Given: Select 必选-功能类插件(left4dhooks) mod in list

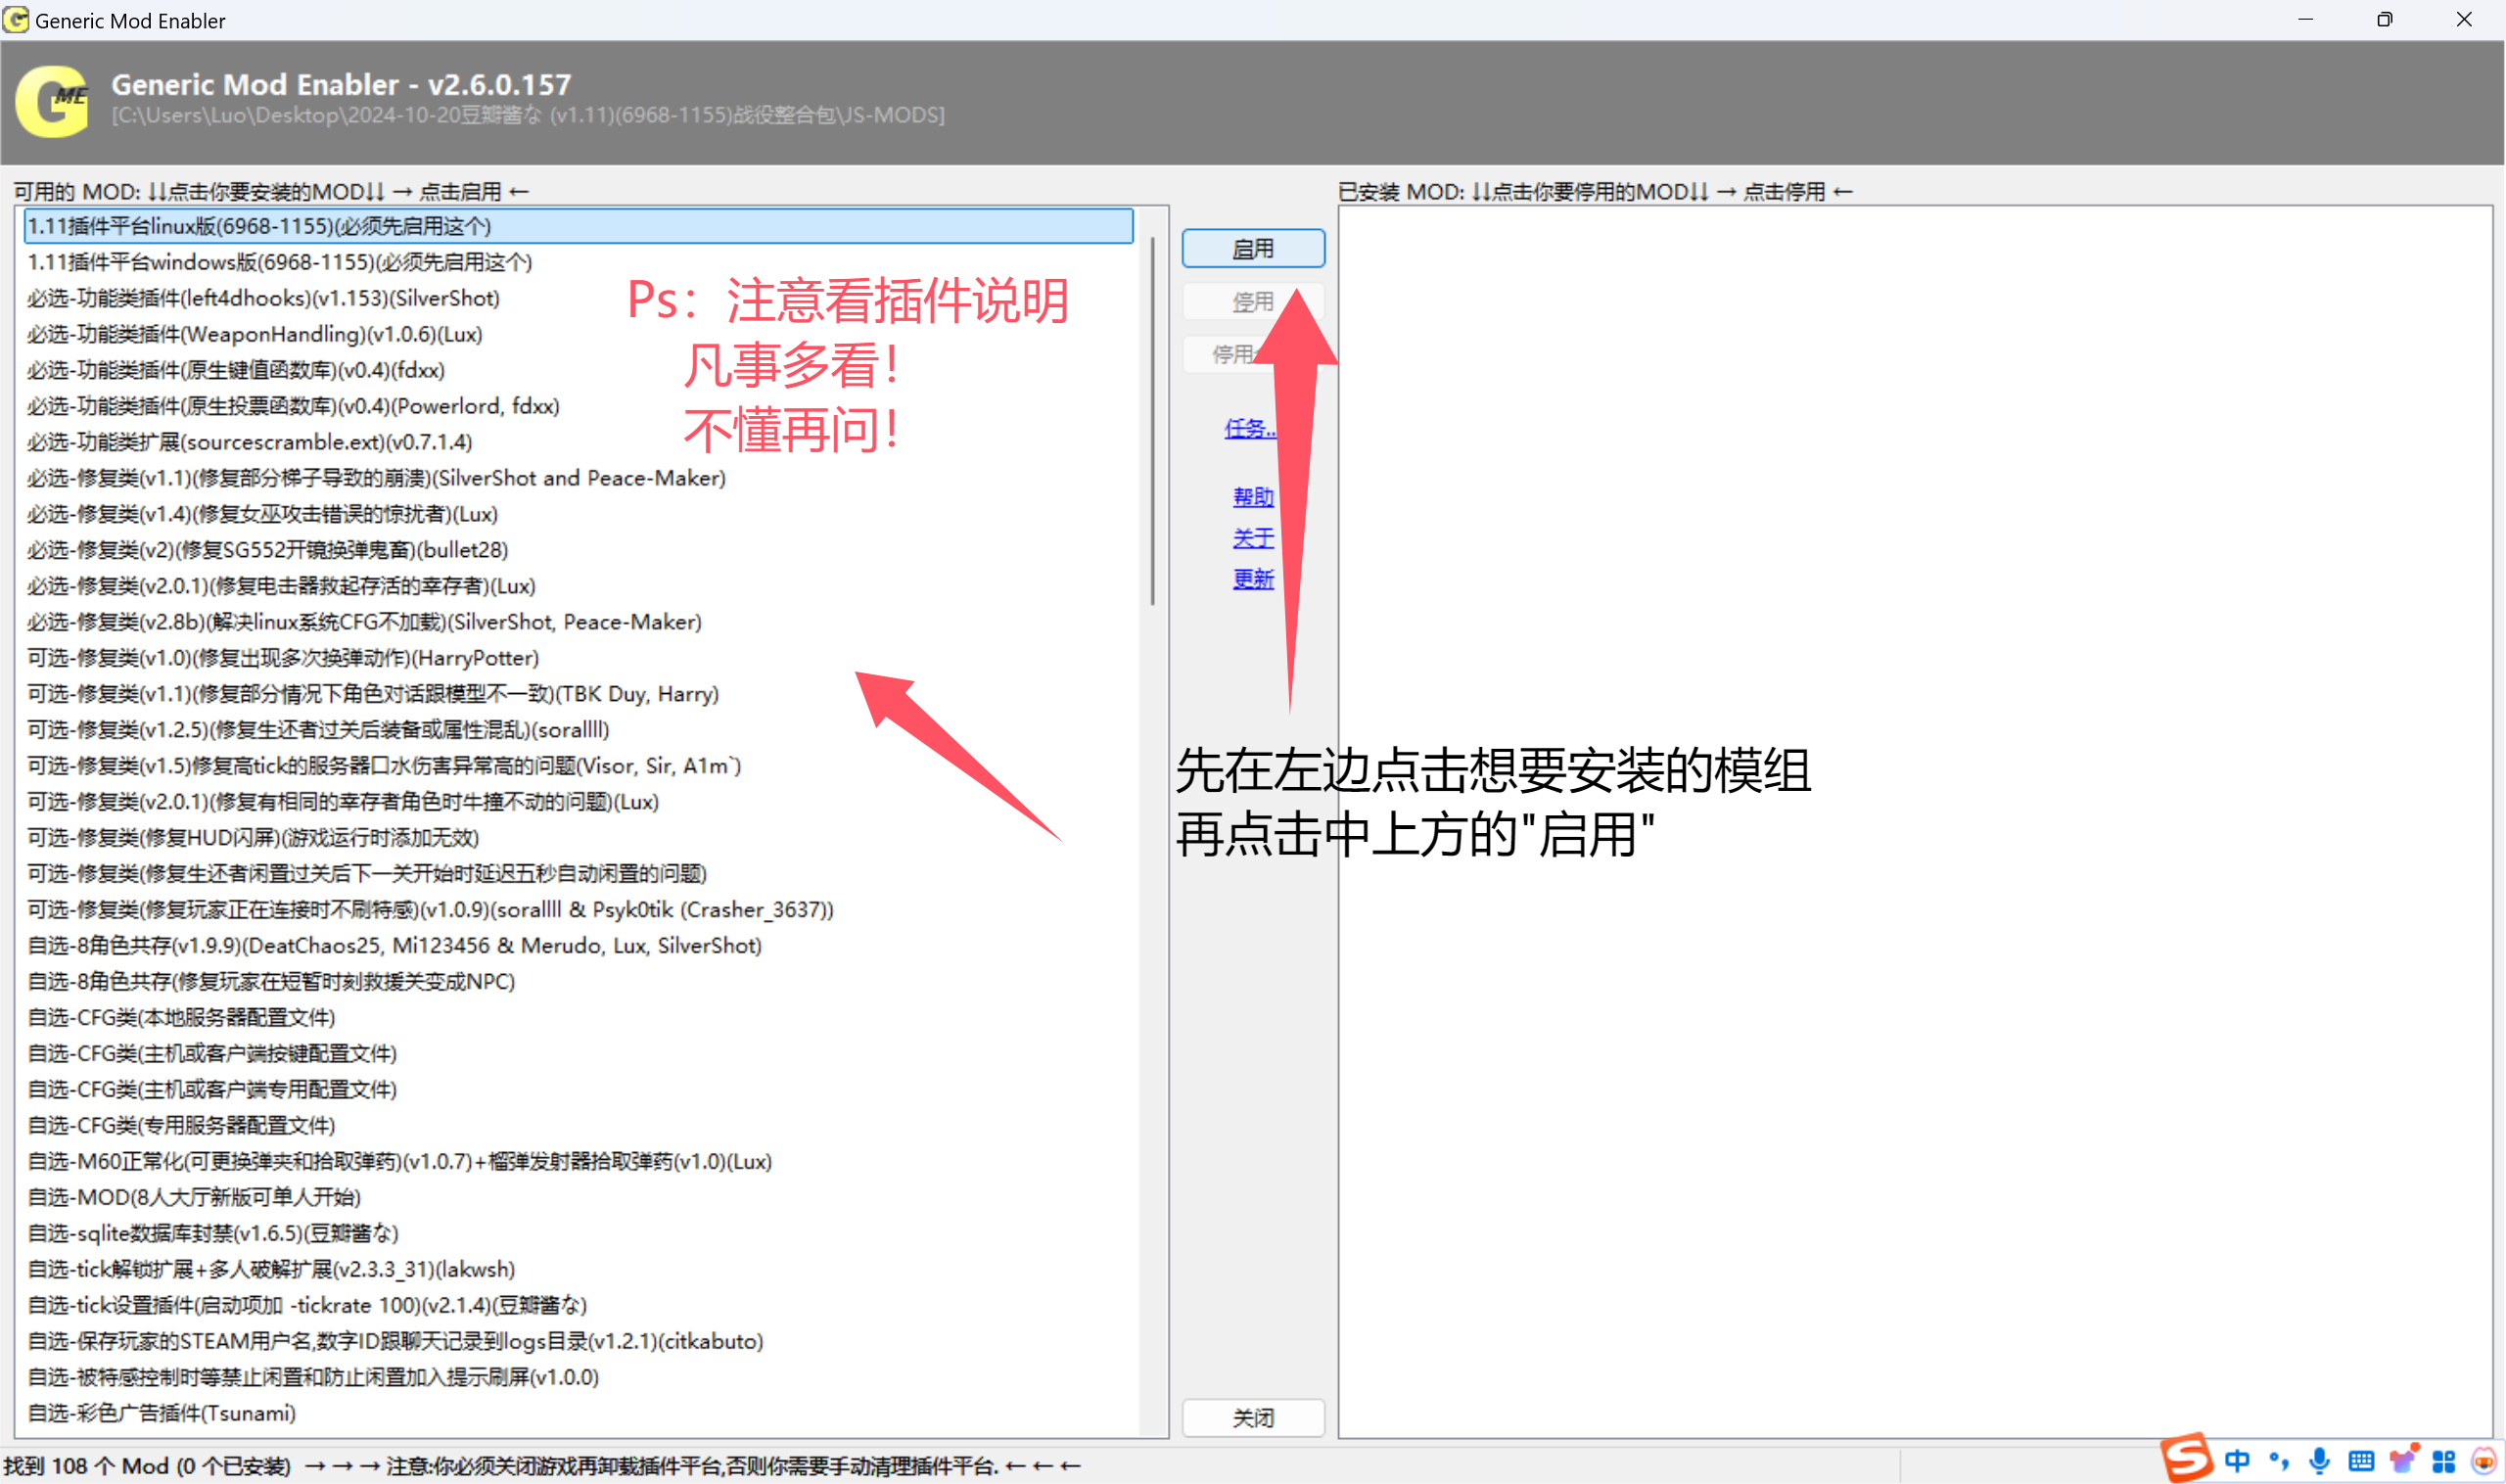Looking at the screenshot, I should (x=263, y=298).
